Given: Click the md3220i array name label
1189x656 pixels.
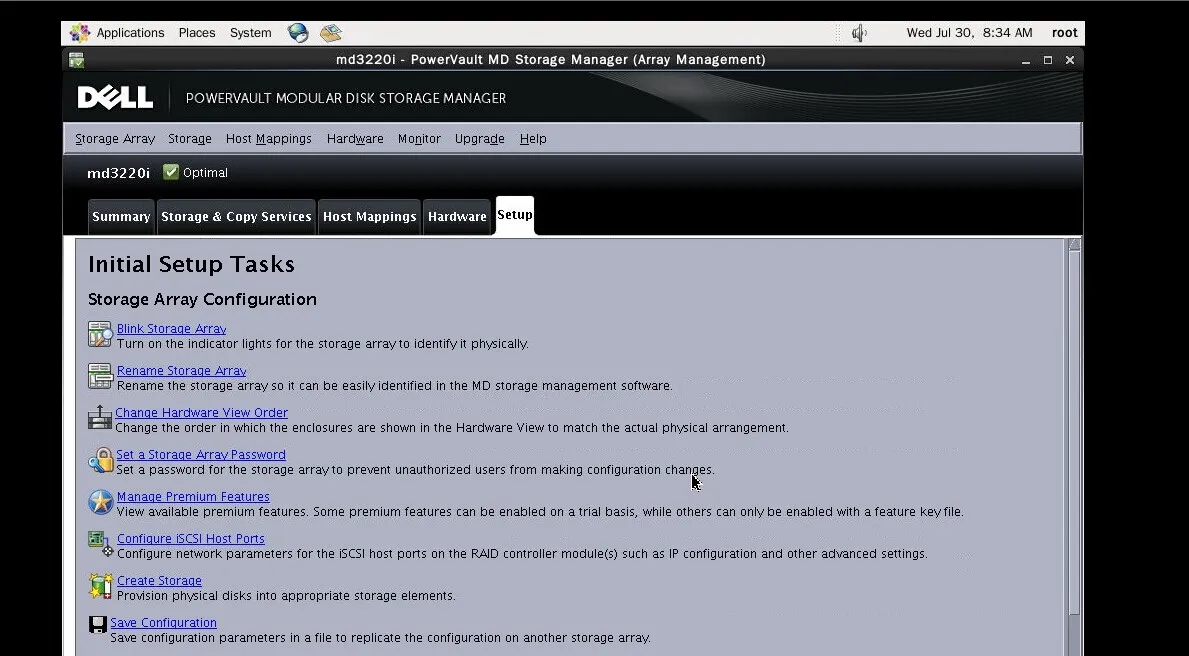Looking at the screenshot, I should coord(118,173).
